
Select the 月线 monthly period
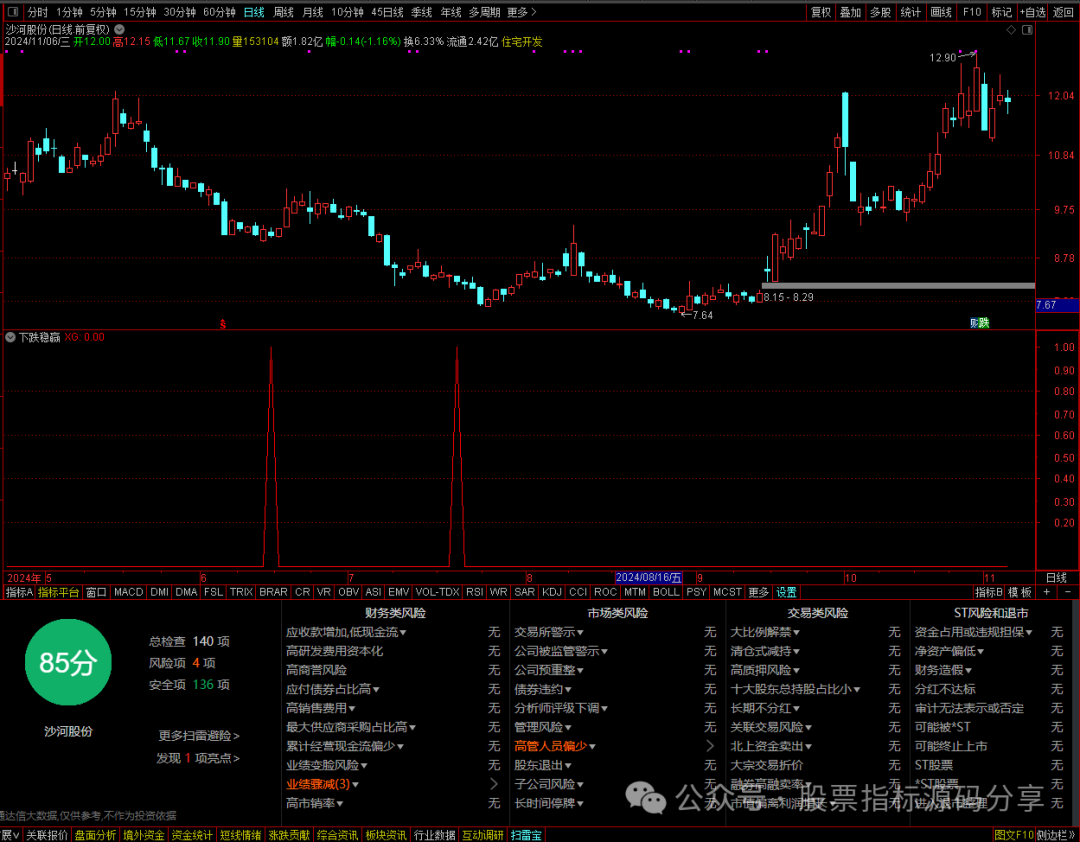click(313, 12)
